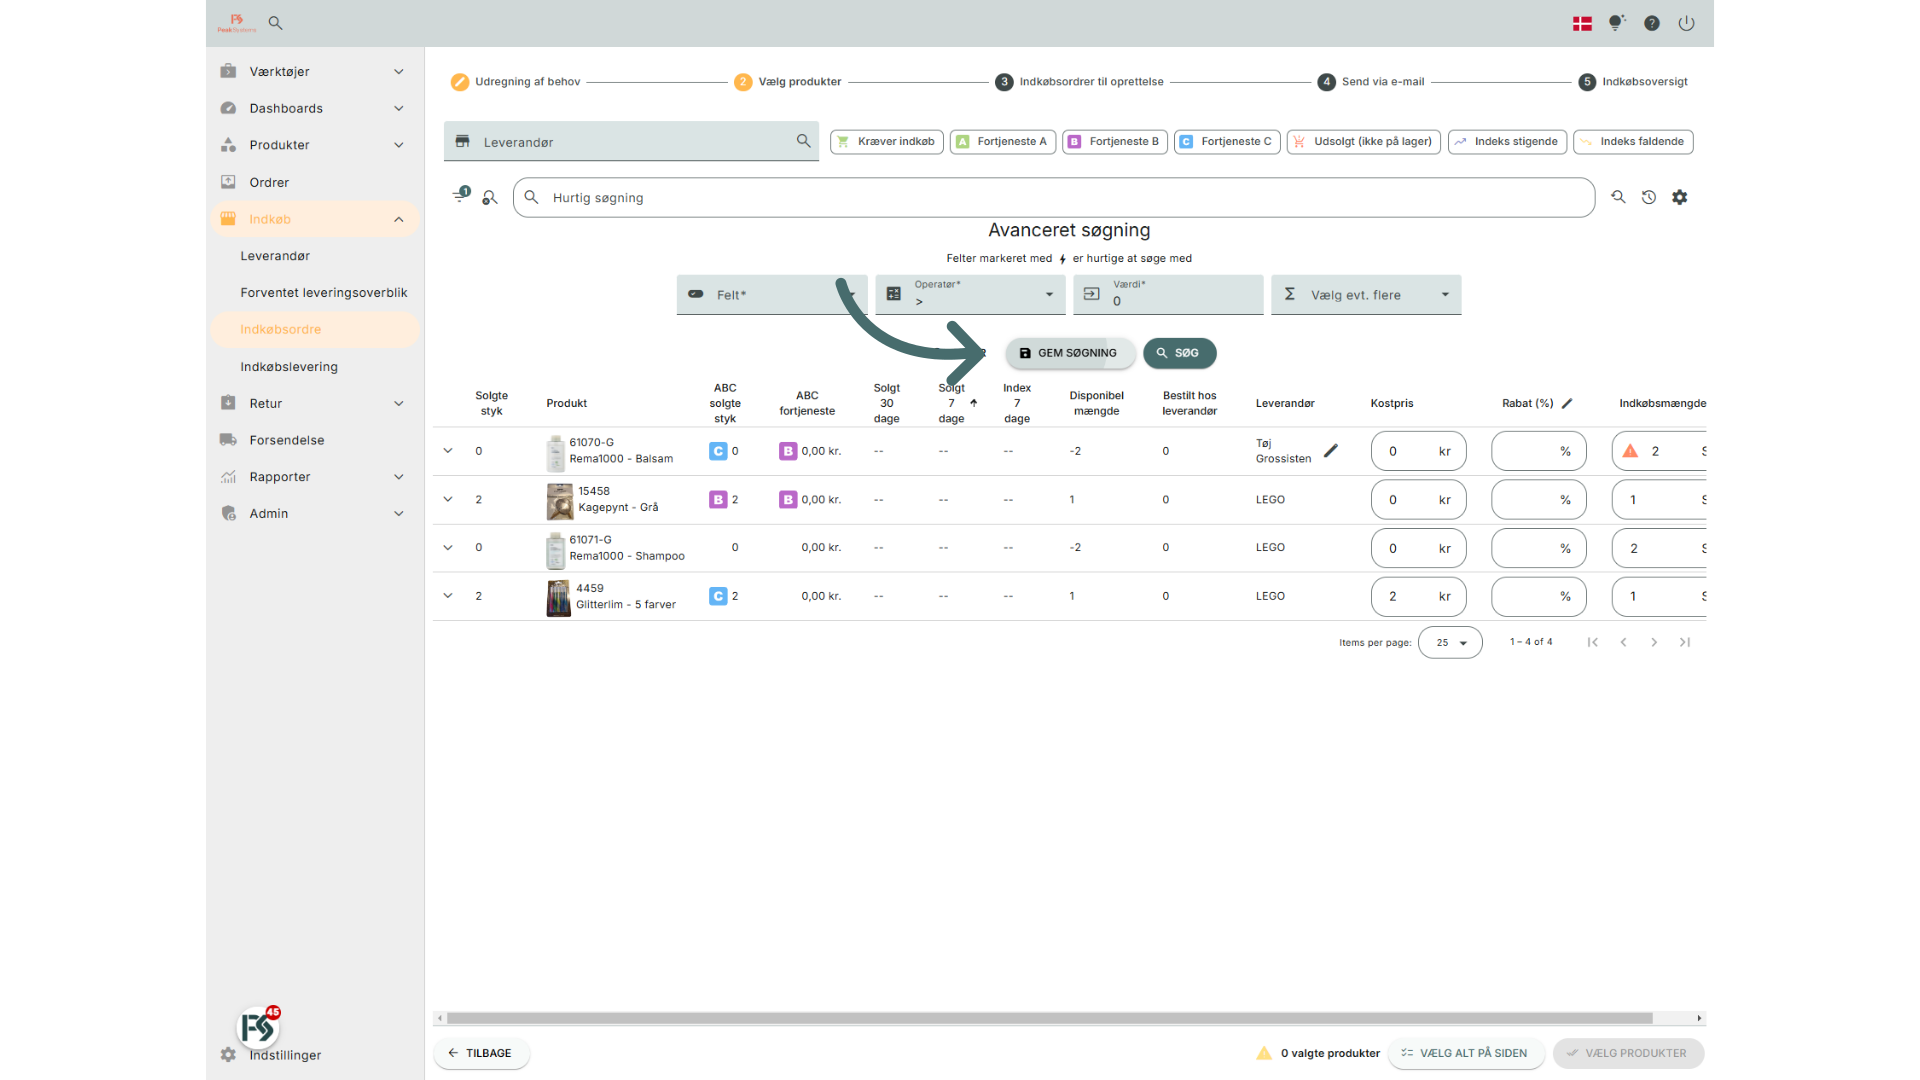Screen dimensions: 1920x1080
Task: Click the horizontal table scrollbar
Action: click(x=1049, y=1018)
